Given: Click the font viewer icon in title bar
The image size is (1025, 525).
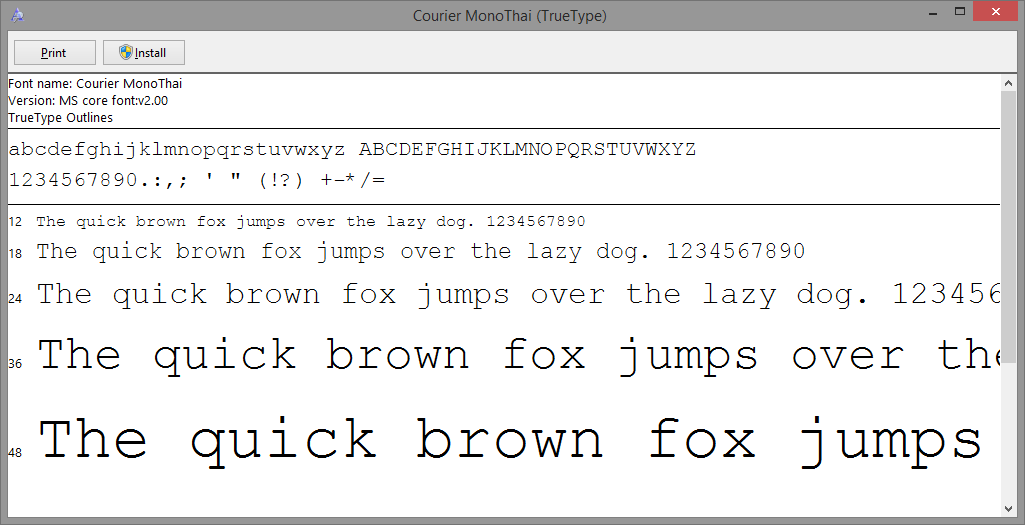Looking at the screenshot, I should pyautogui.click(x=18, y=15).
